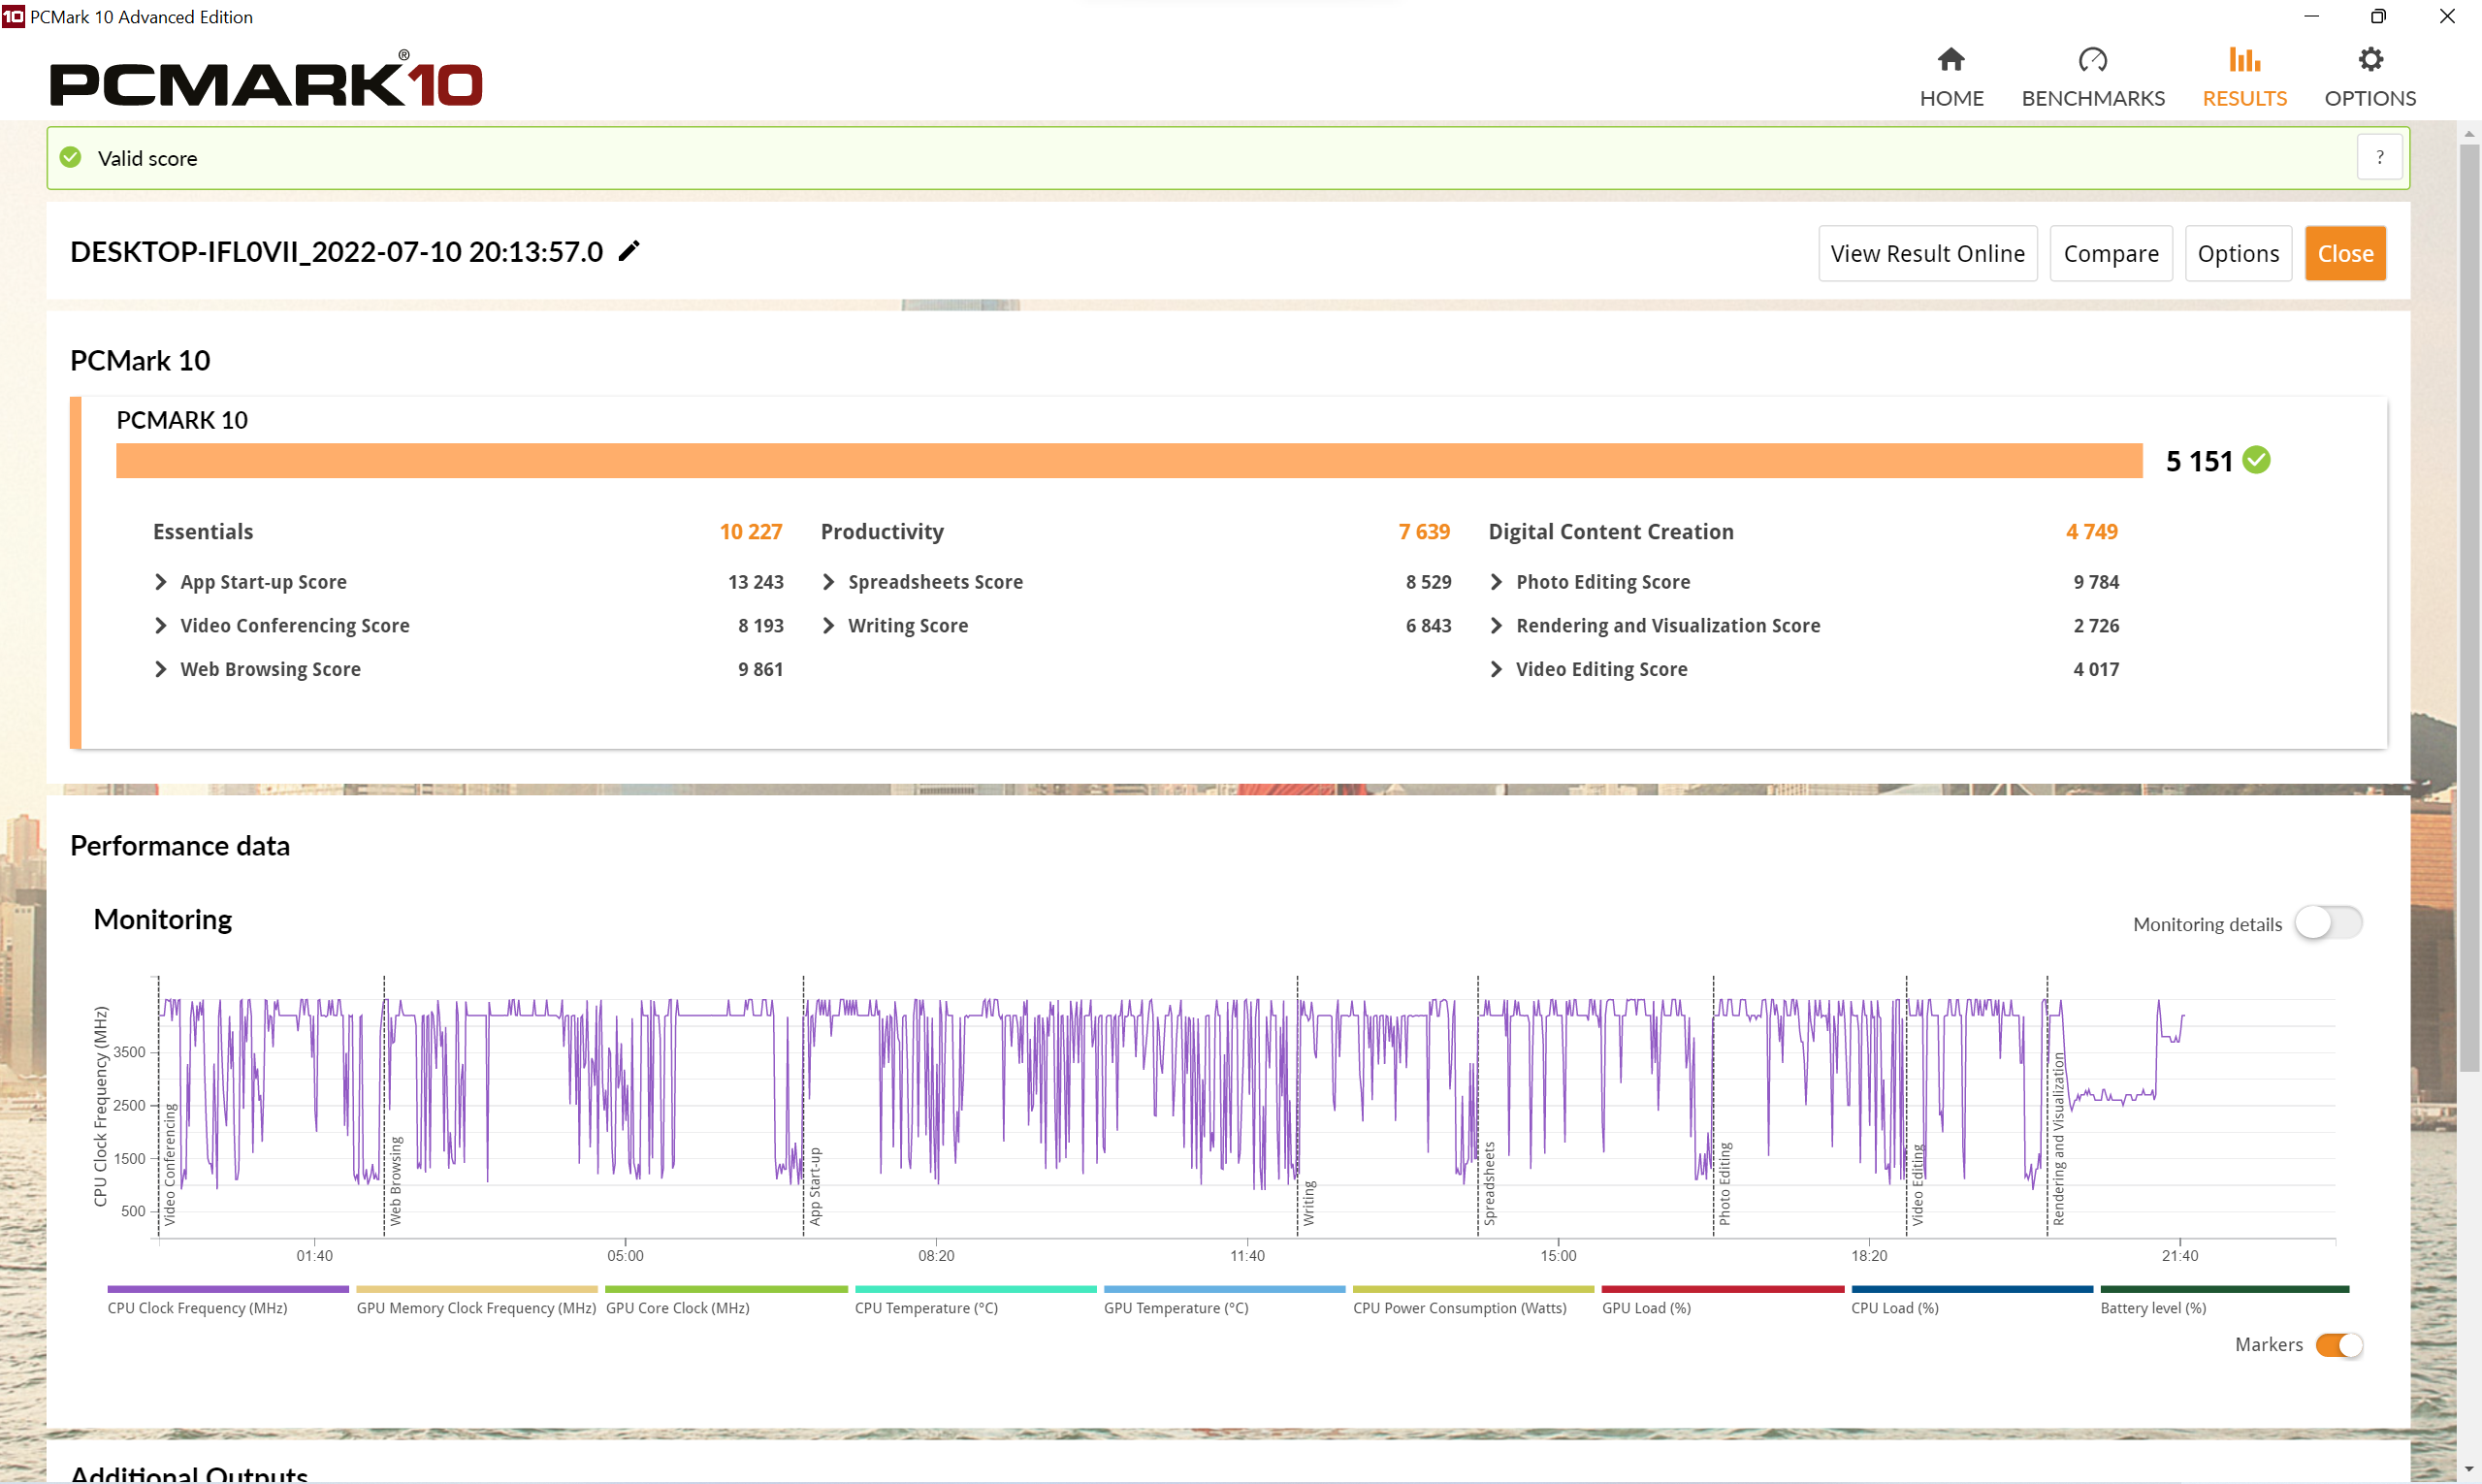Turn off the Markers toggle
The width and height of the screenshot is (2482, 1484).
2338,1345
